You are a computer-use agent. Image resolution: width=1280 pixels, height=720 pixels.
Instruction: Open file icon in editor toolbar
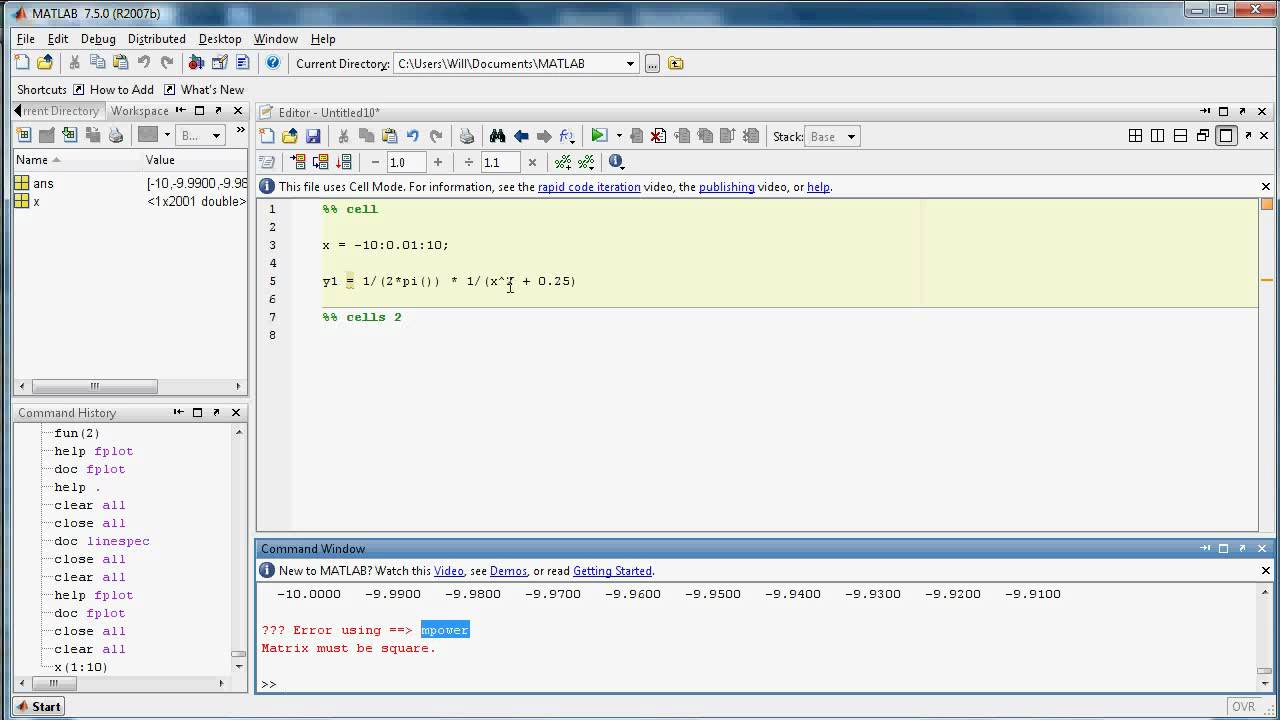click(290, 136)
